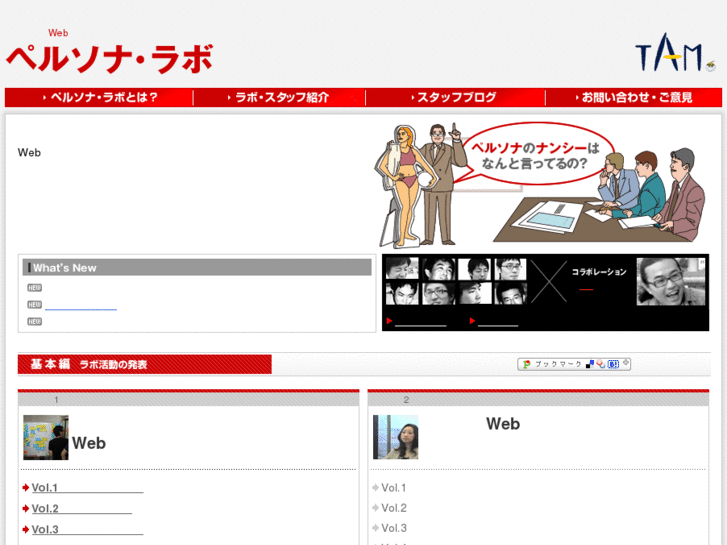Open the blue underlined What's New link

pyautogui.click(x=81, y=306)
